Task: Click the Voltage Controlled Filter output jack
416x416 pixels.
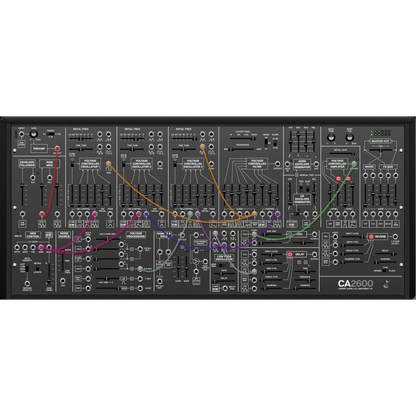Action: (x=277, y=164)
